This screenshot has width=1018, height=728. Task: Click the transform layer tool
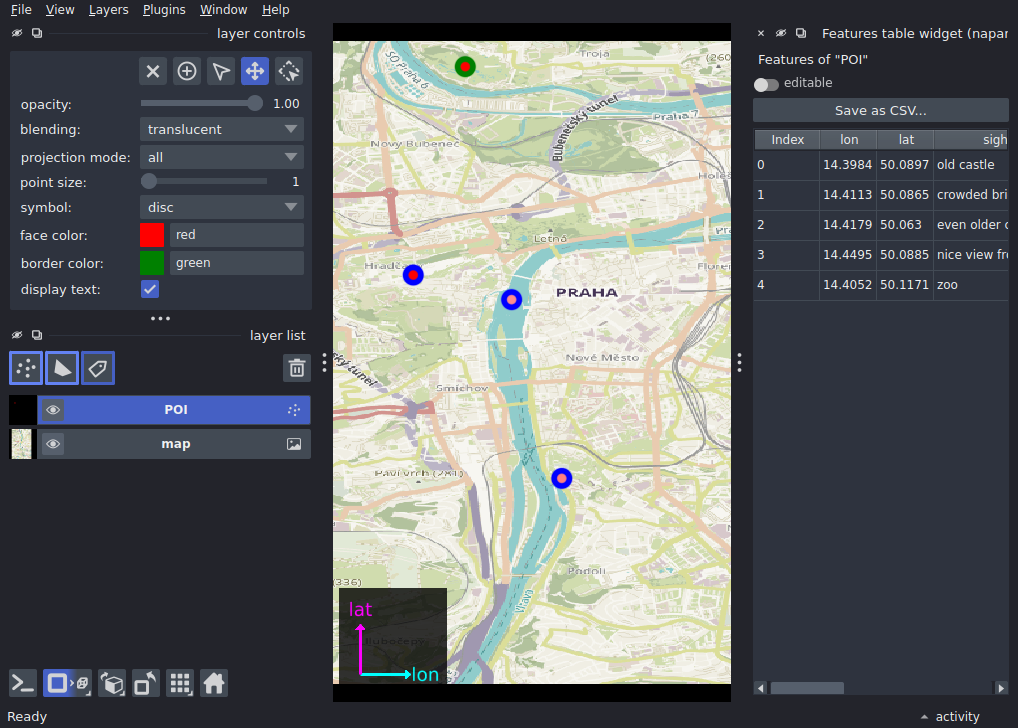(x=289, y=71)
